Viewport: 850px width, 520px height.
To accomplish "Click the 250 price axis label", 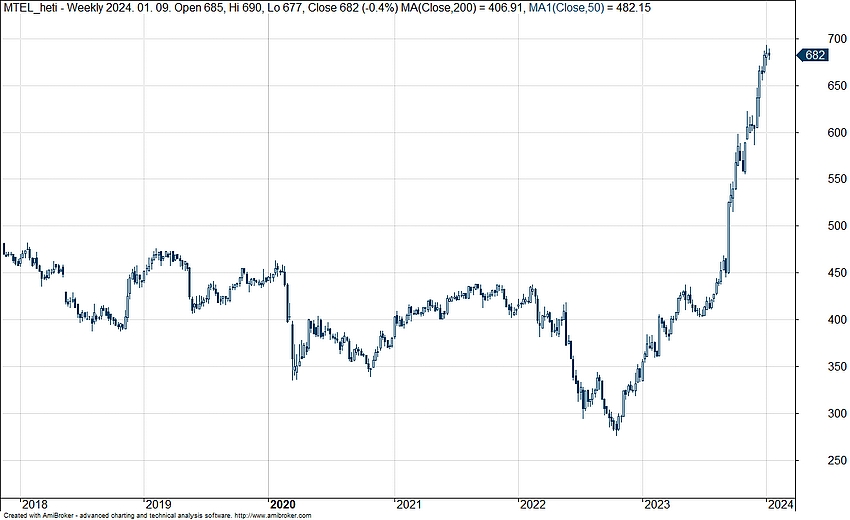I will tap(837, 460).
